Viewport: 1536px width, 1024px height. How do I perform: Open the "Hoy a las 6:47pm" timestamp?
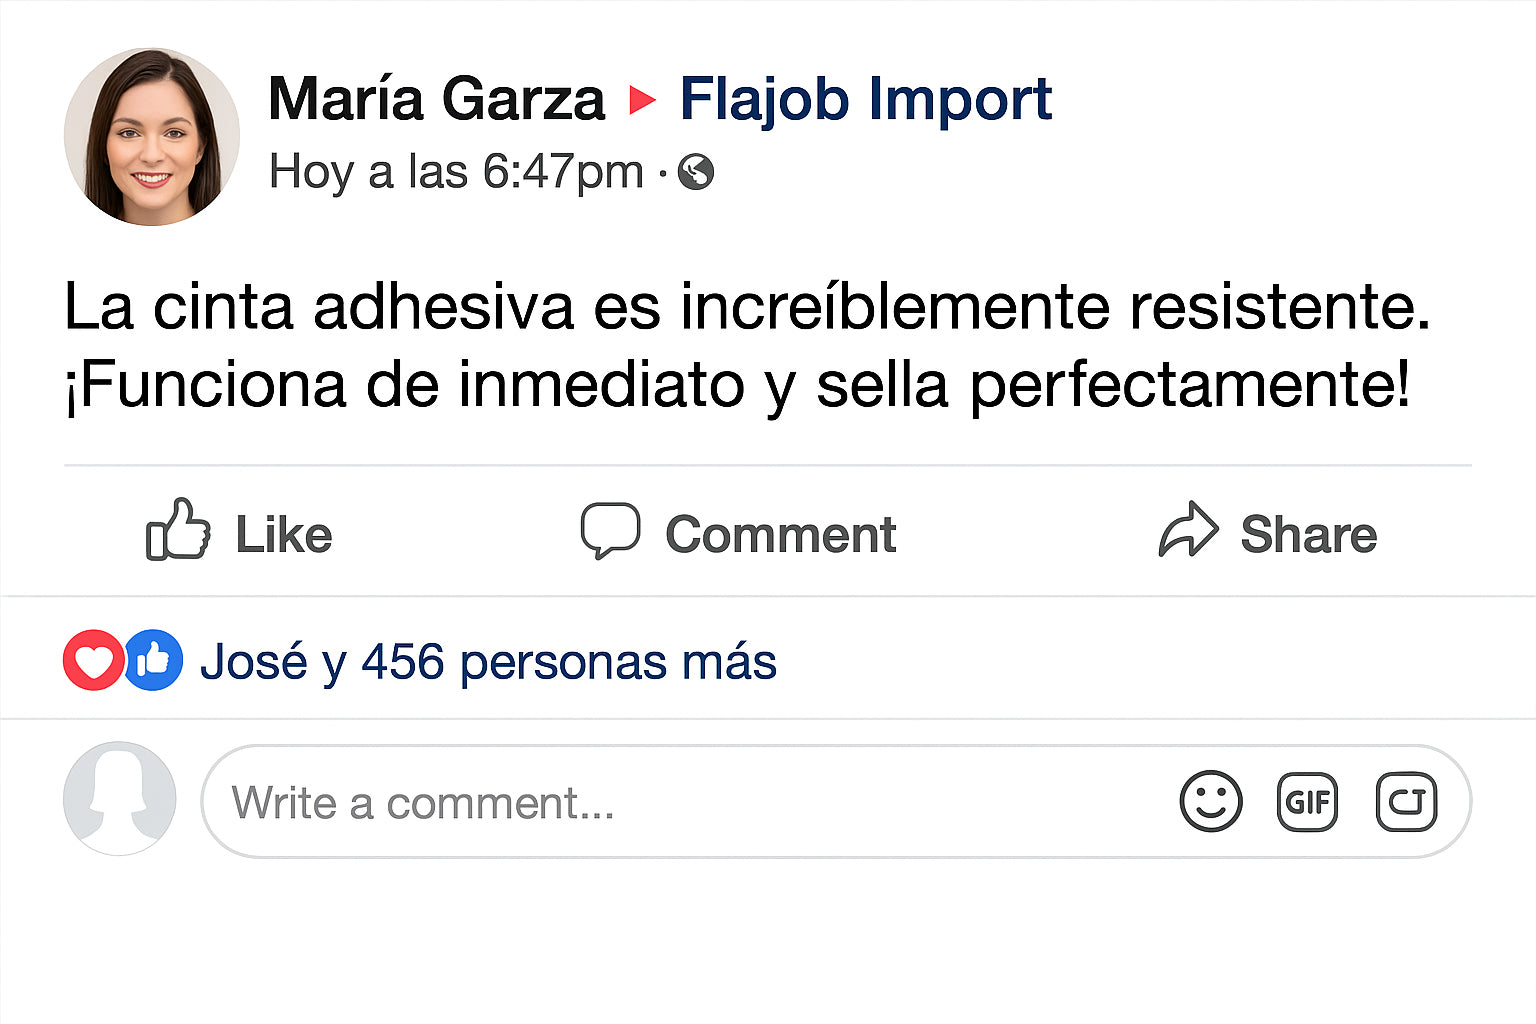click(x=456, y=172)
